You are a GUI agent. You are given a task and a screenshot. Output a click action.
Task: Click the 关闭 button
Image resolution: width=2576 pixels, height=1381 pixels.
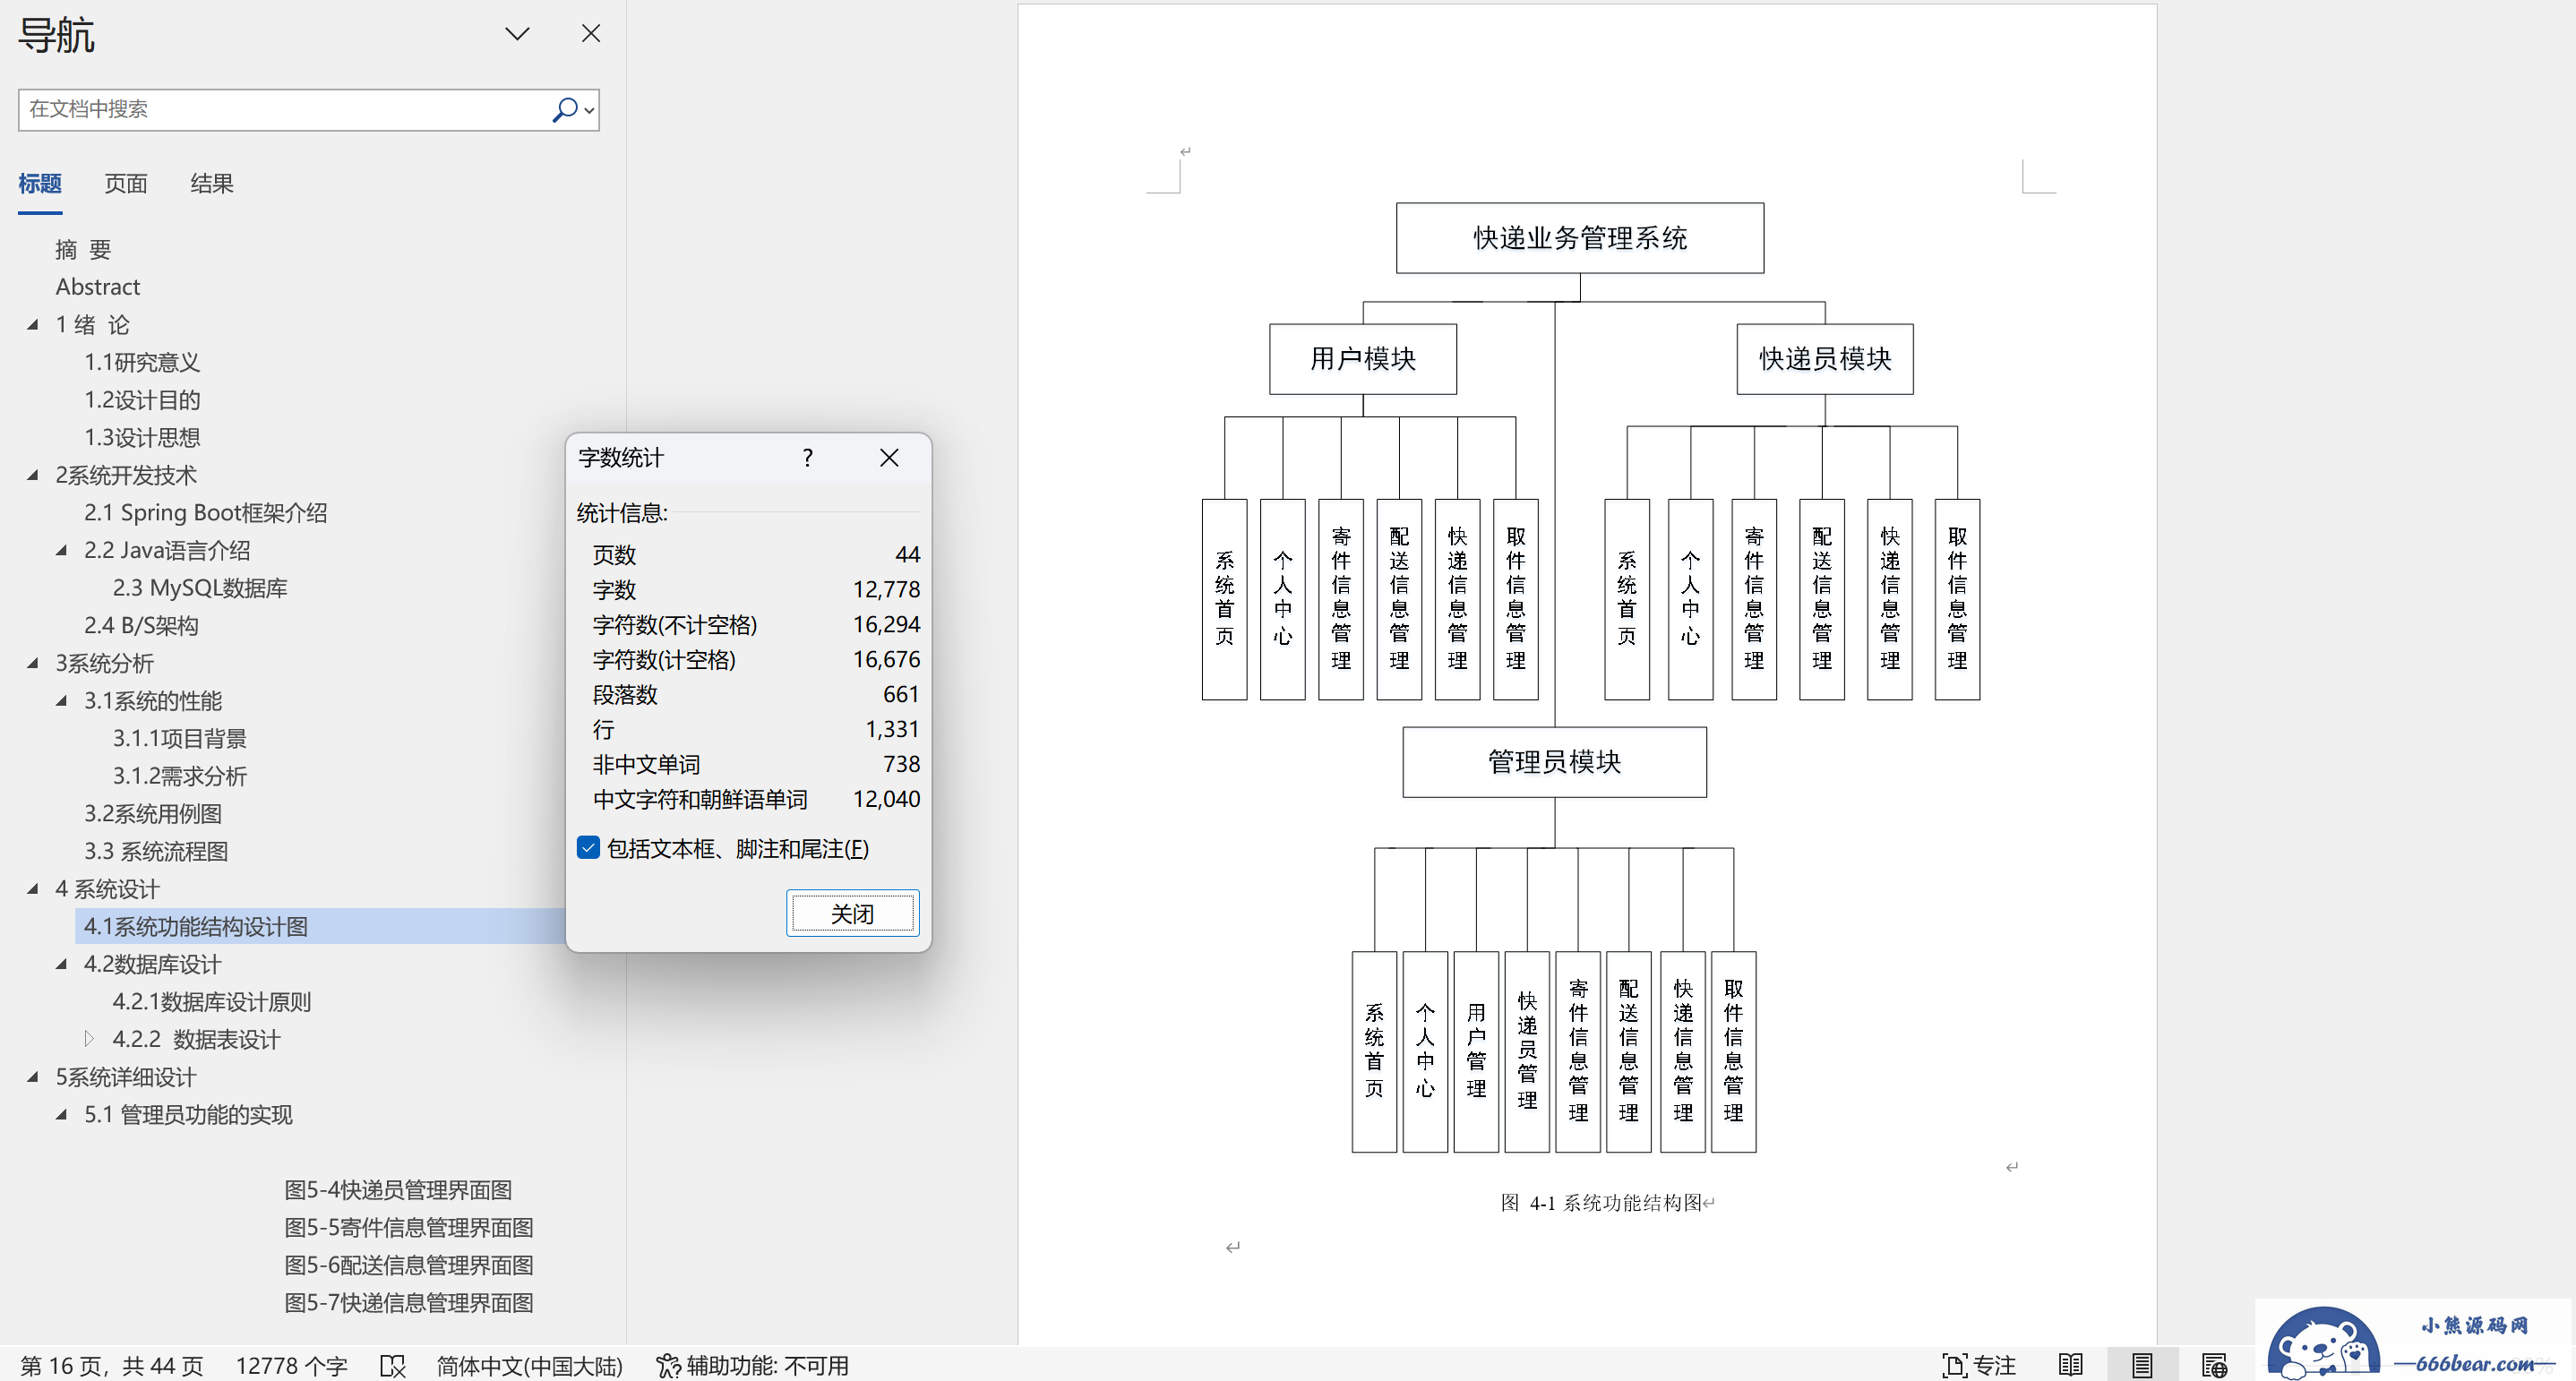[x=853, y=914]
